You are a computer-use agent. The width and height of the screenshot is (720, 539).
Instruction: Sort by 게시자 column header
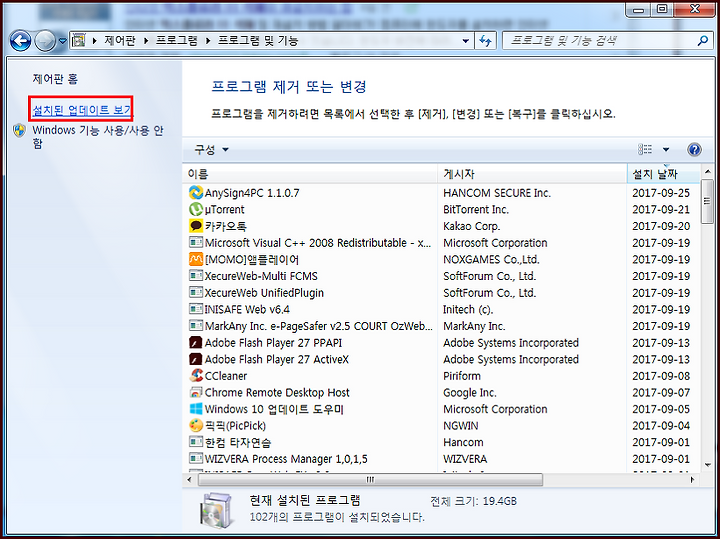(x=532, y=174)
